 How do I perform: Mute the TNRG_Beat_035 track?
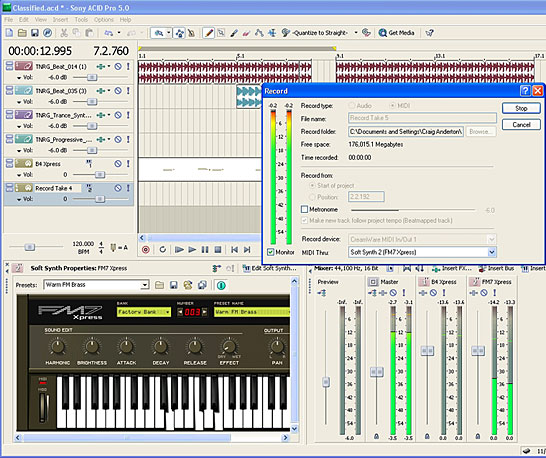(x=118, y=91)
